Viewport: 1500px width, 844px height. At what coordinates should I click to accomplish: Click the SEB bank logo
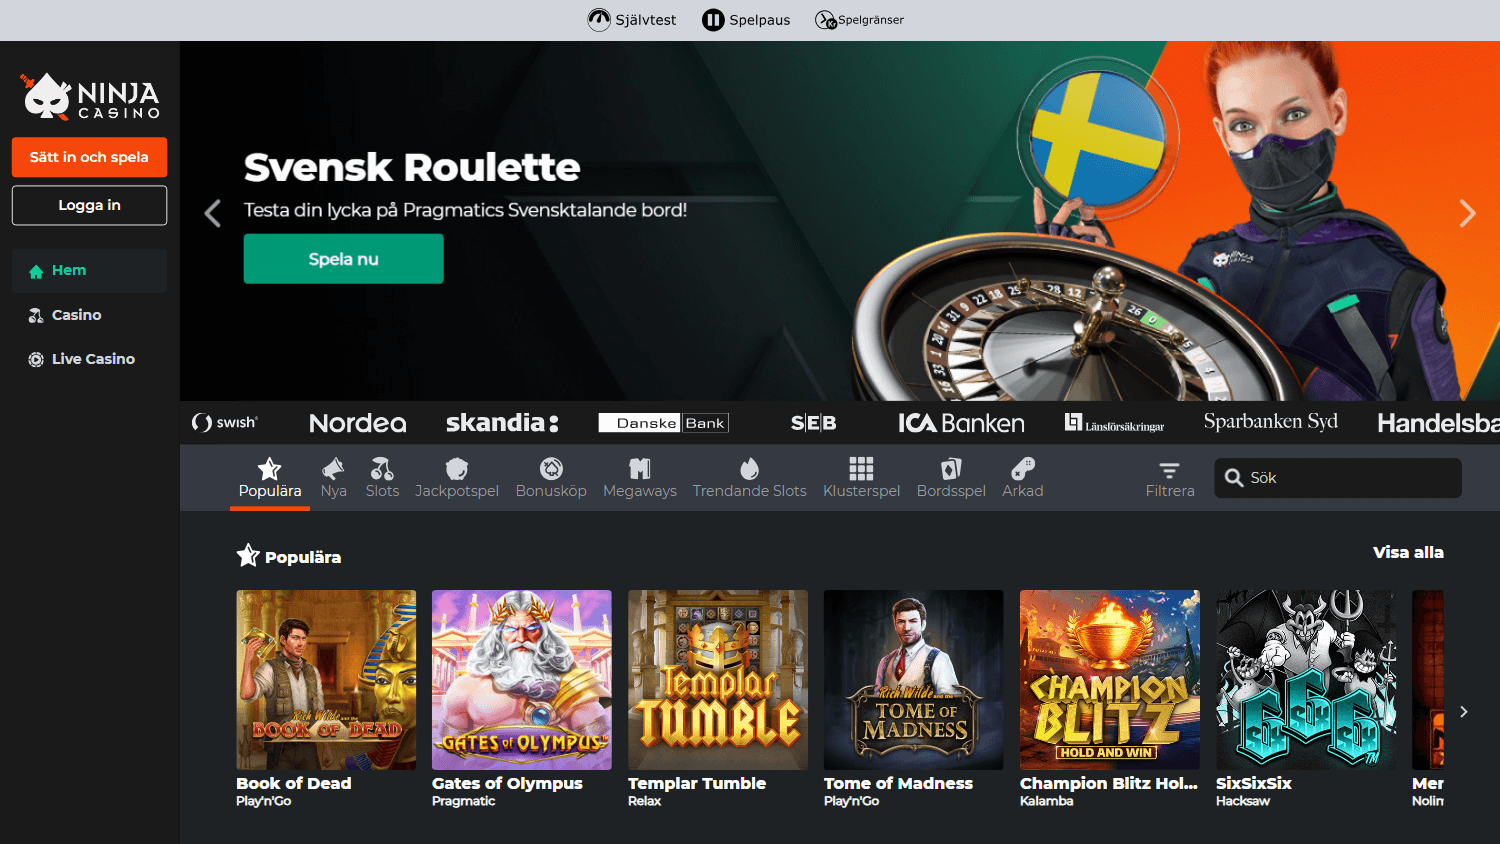click(x=814, y=423)
